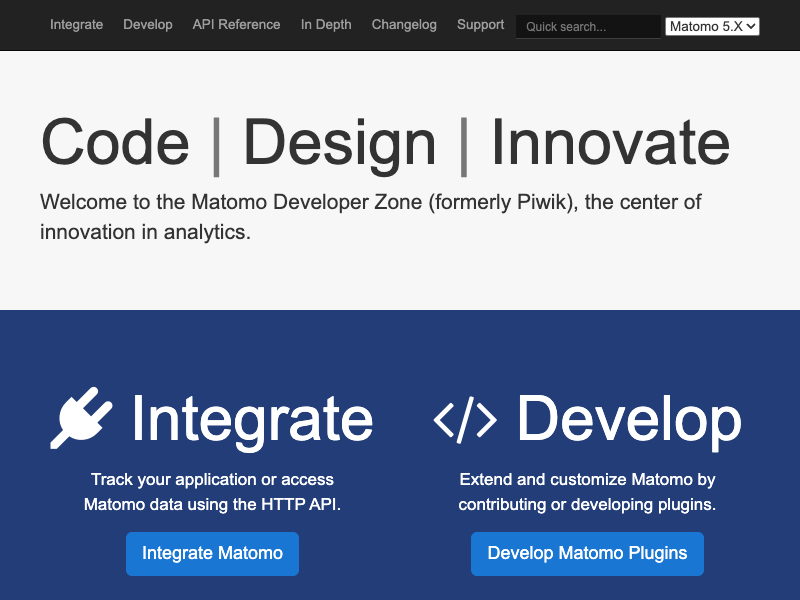
Task: View the Changelog navbar link
Action: pos(404,24)
